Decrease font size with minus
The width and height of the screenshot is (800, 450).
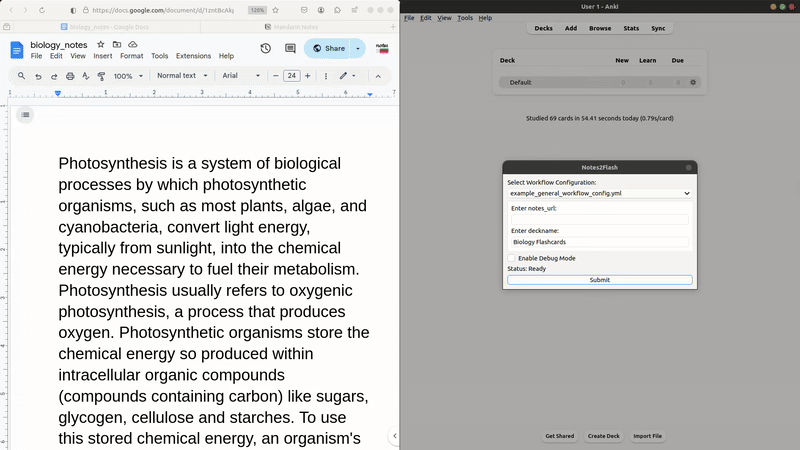pyautogui.click(x=276, y=76)
